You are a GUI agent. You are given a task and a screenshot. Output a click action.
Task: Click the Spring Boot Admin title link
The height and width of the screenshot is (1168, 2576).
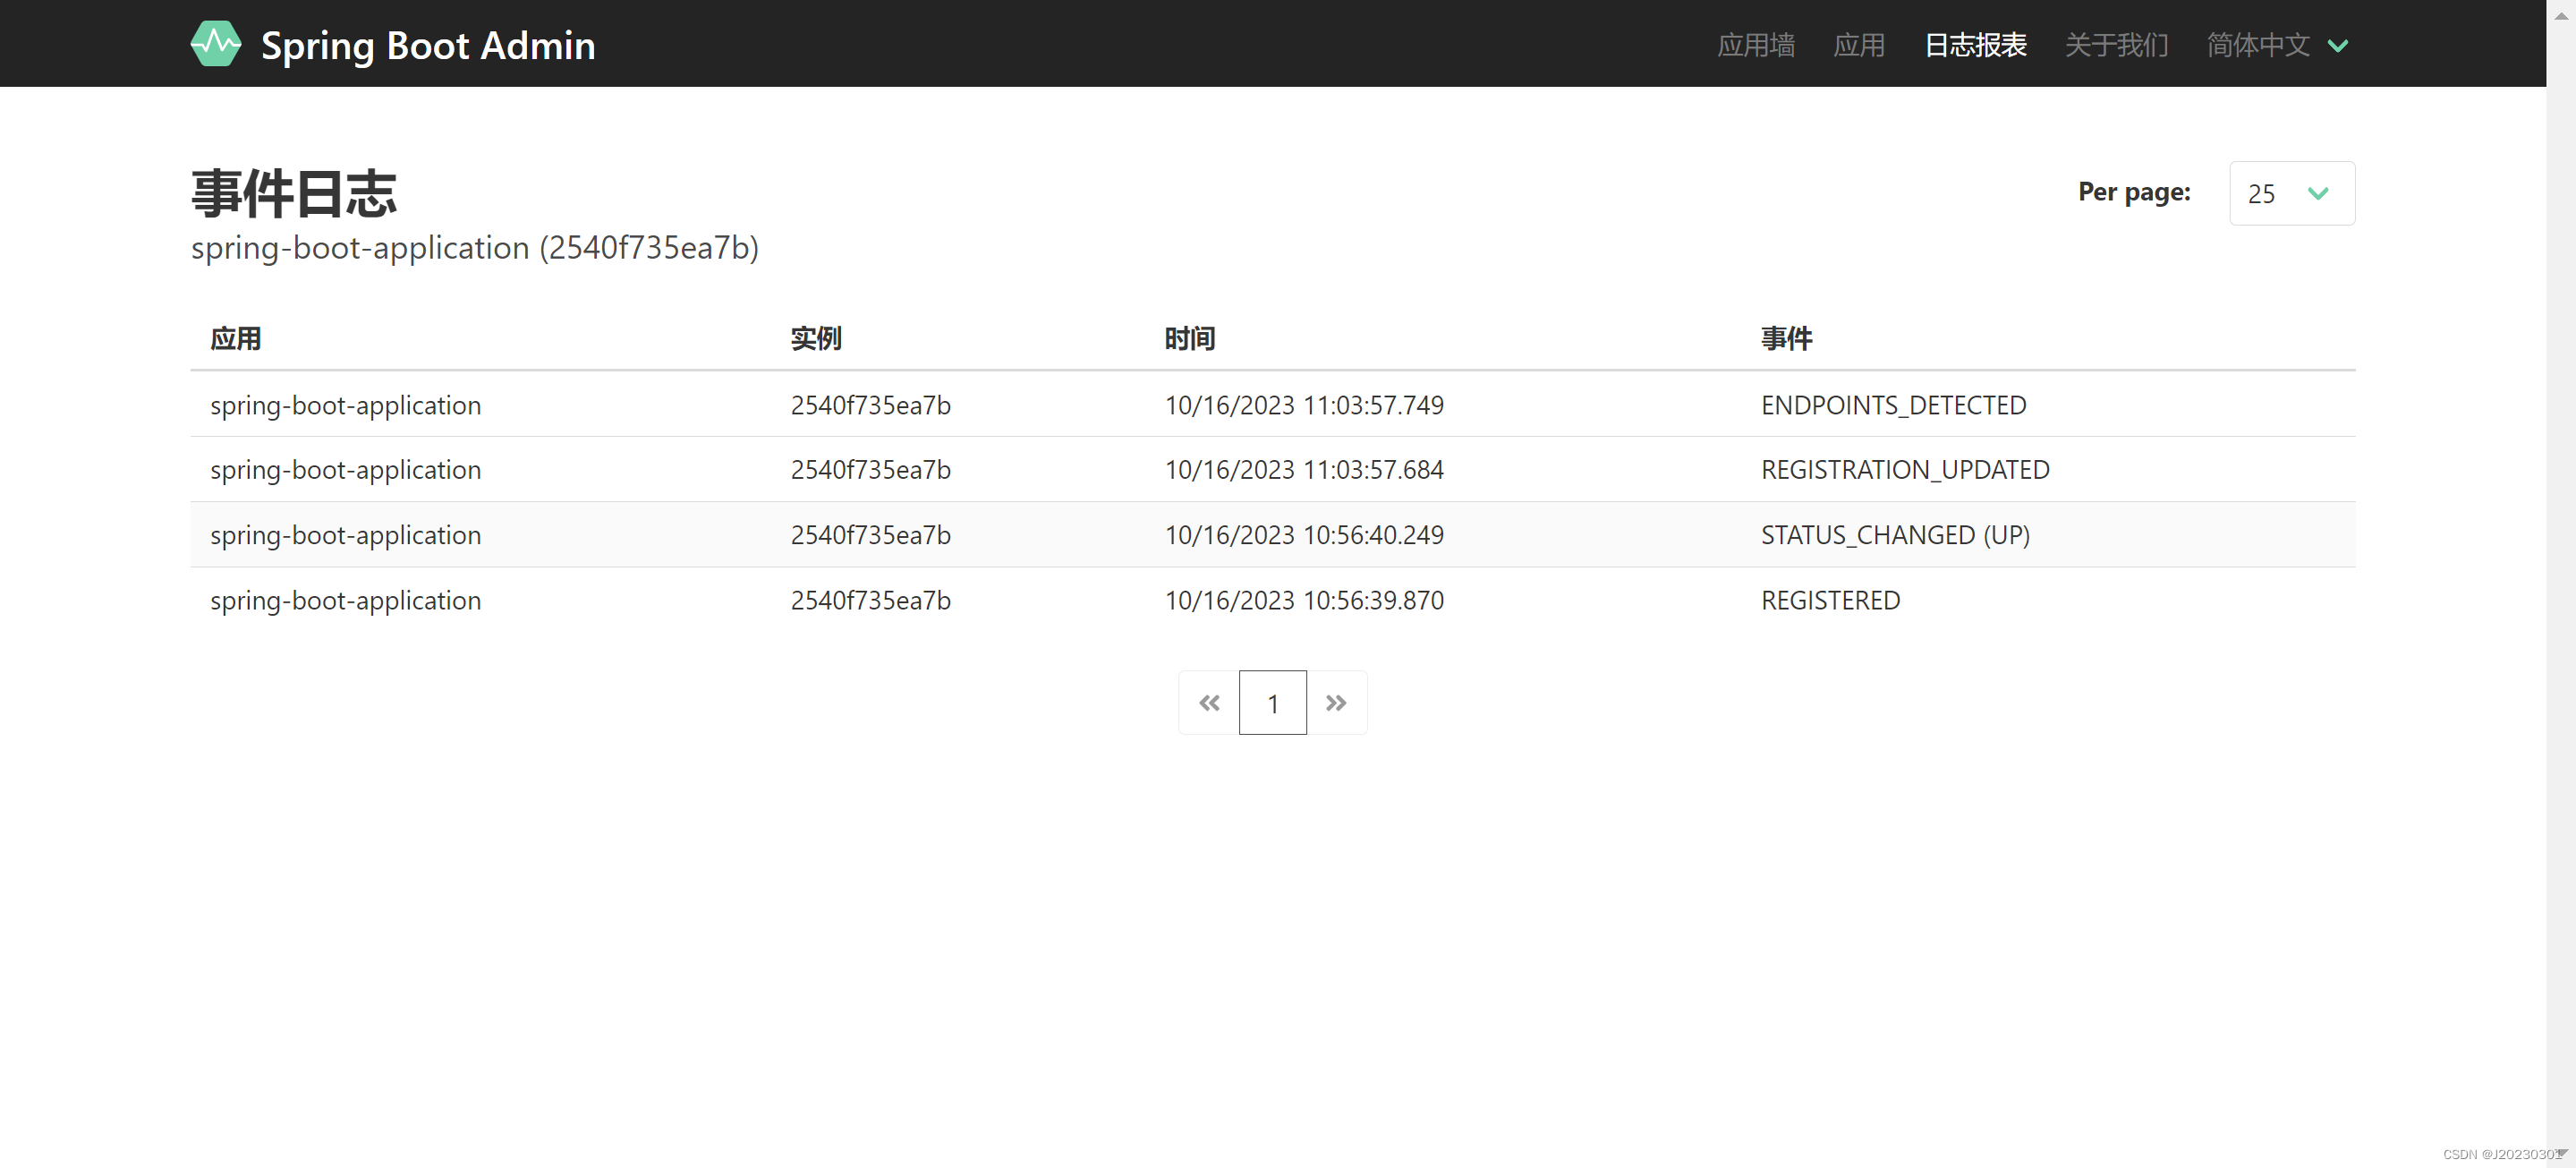click(427, 45)
